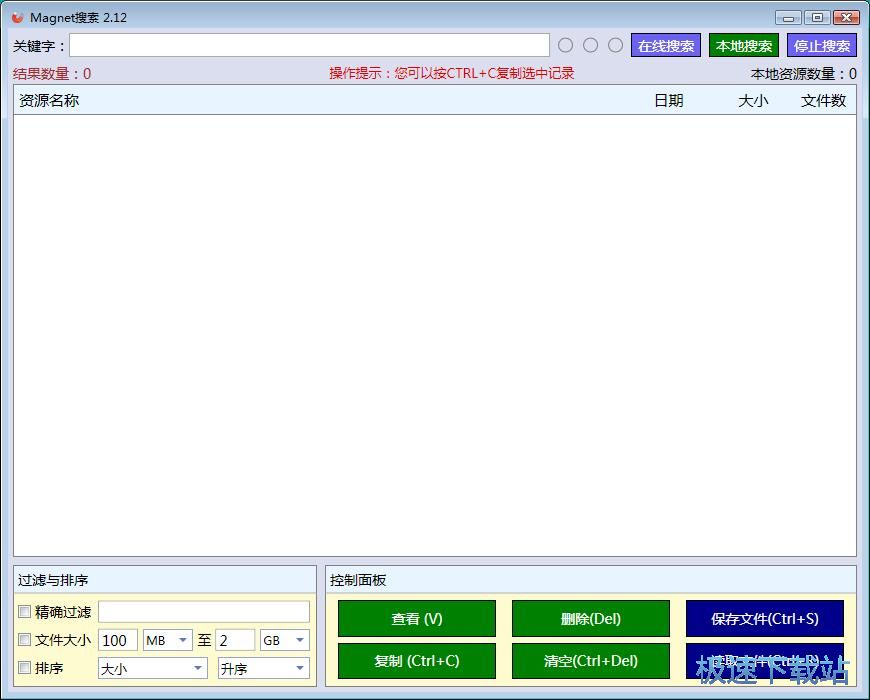
Task: Toggle the 文件大小 filter checkbox
Action: click(x=25, y=640)
